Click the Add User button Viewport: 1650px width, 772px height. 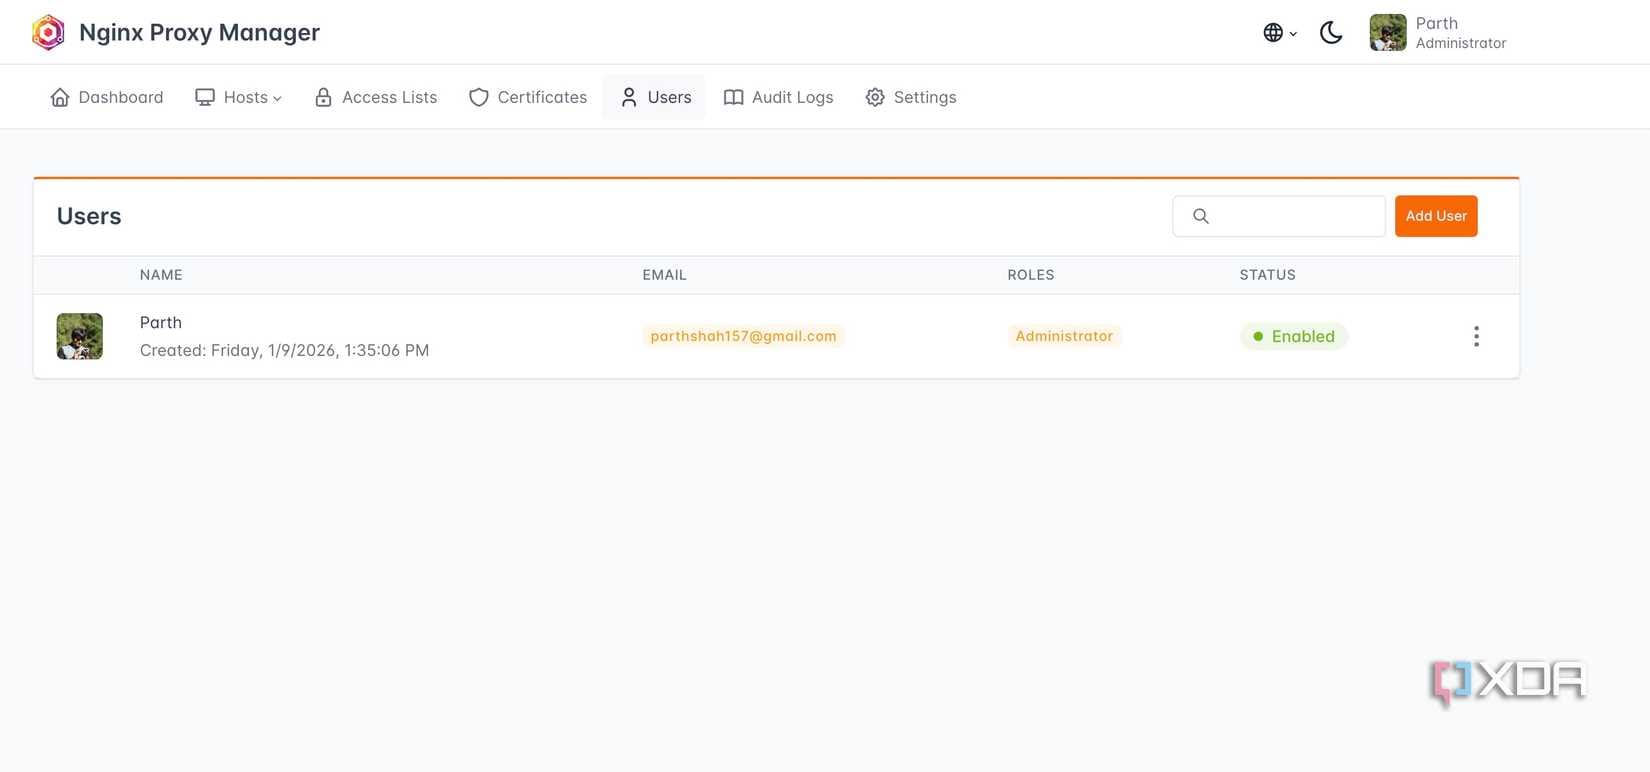(1436, 216)
